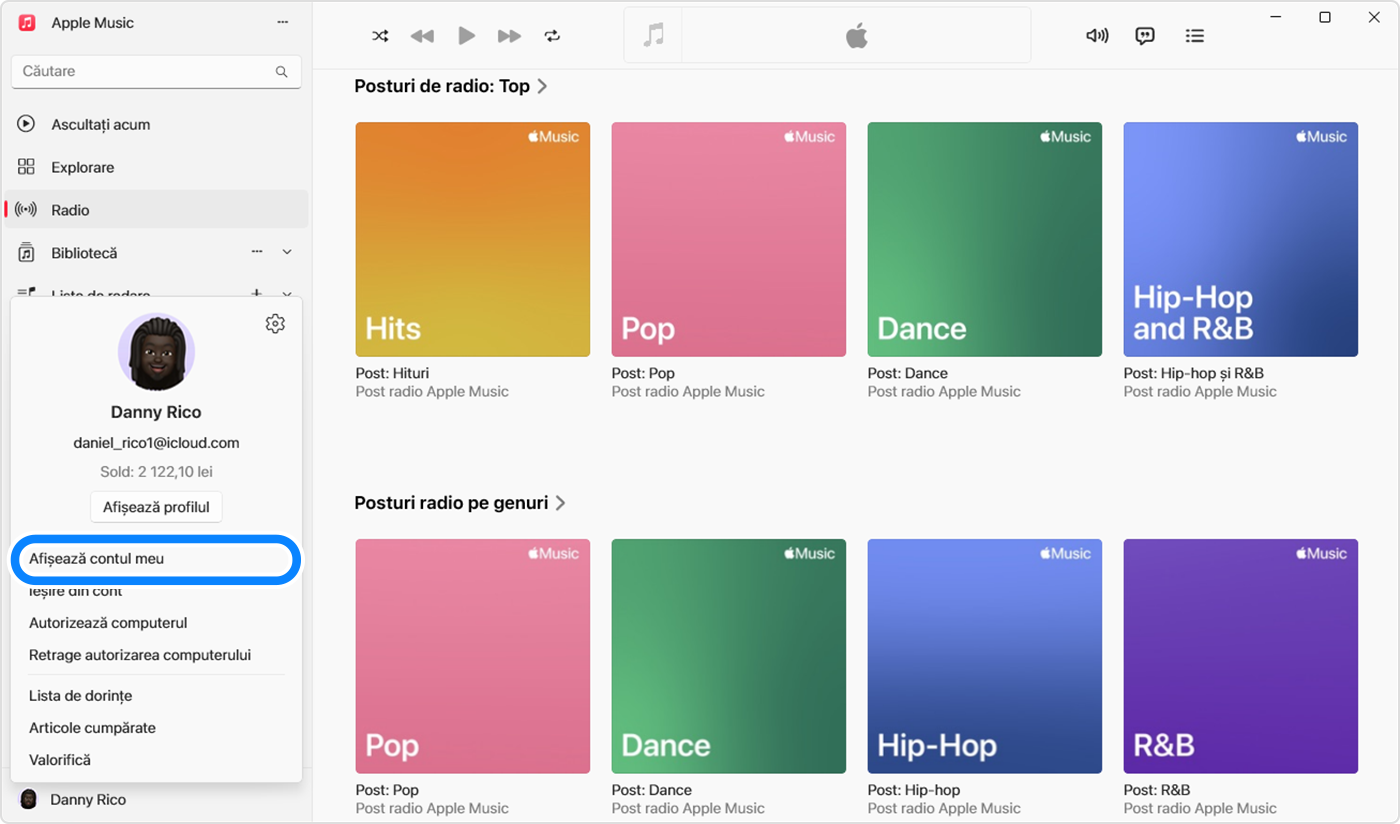
Task: Open Bibliotecă more options
Action: pyautogui.click(x=257, y=252)
